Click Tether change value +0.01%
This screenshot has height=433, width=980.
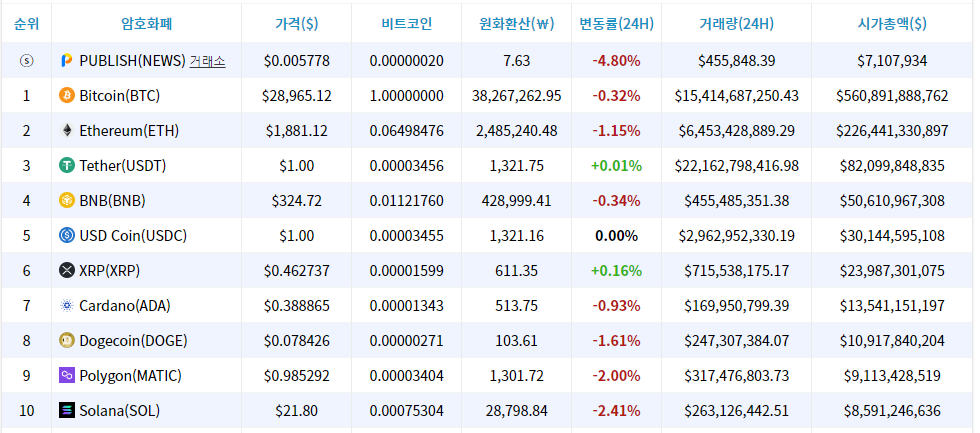click(x=616, y=166)
